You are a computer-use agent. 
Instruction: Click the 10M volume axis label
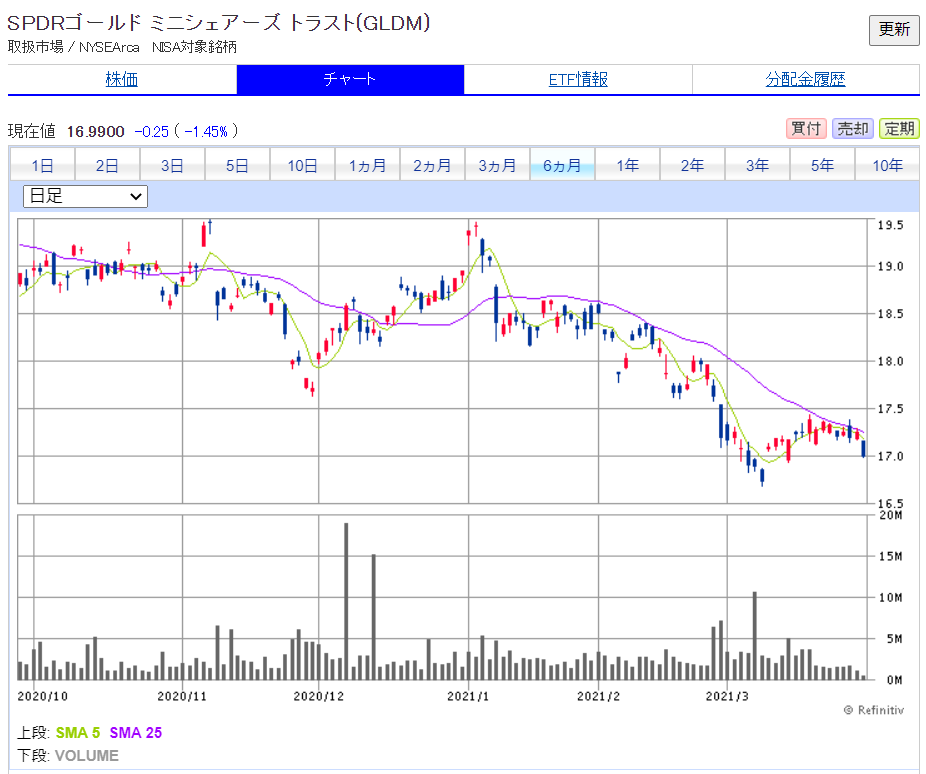coord(891,597)
